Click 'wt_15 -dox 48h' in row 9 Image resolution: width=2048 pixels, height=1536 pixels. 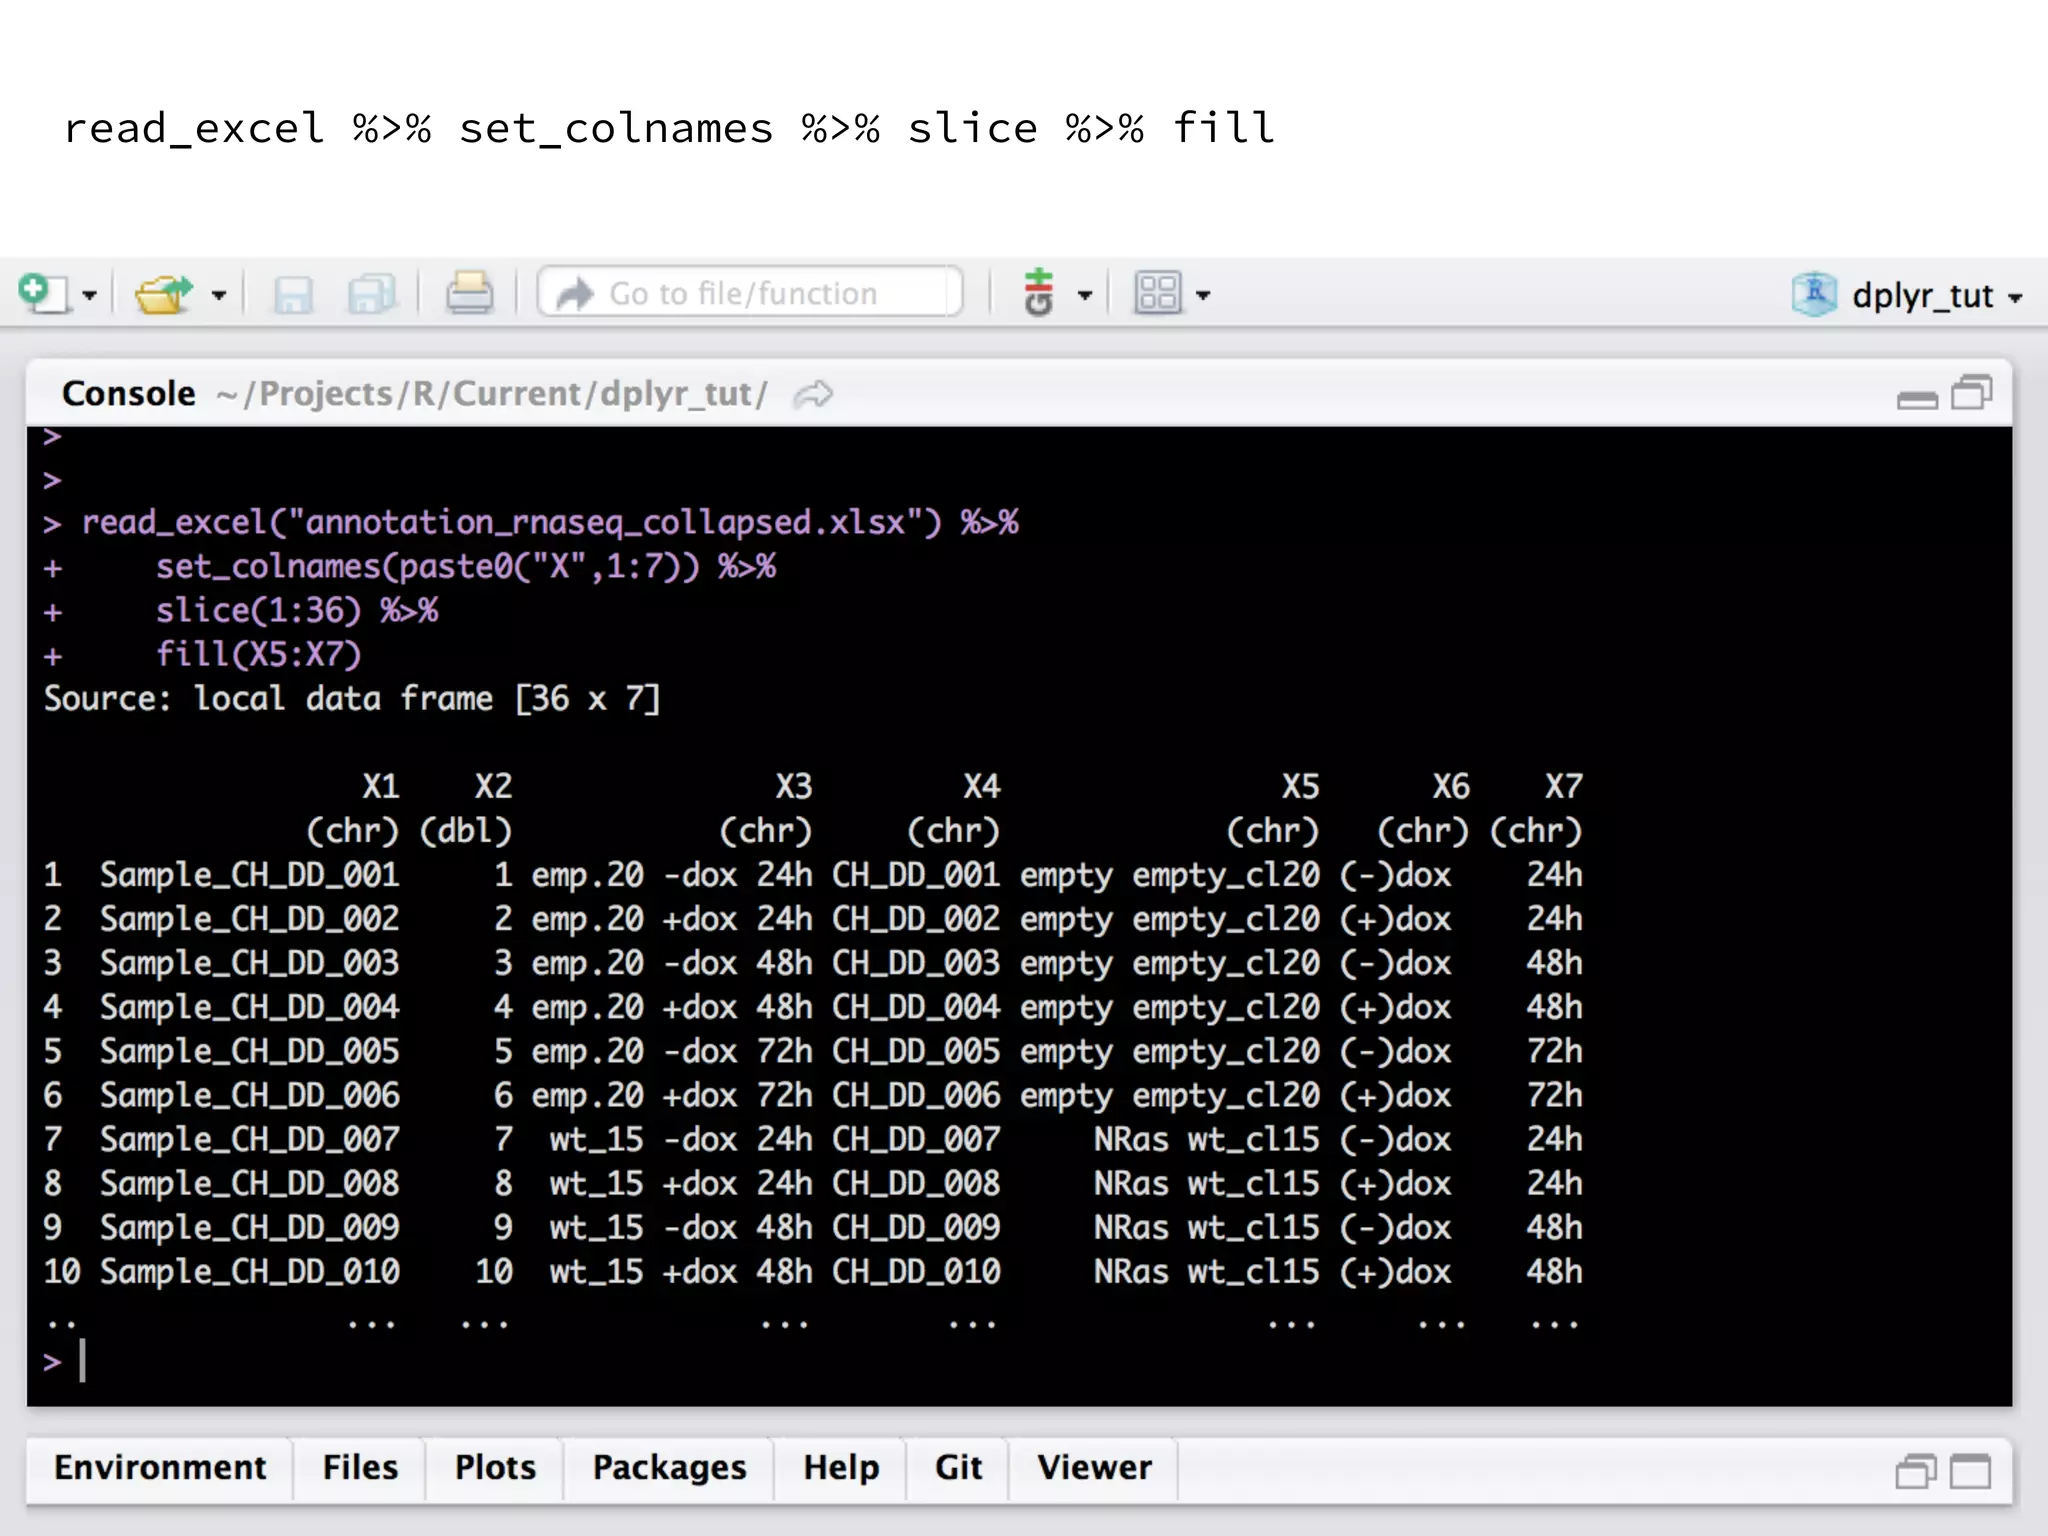[681, 1228]
